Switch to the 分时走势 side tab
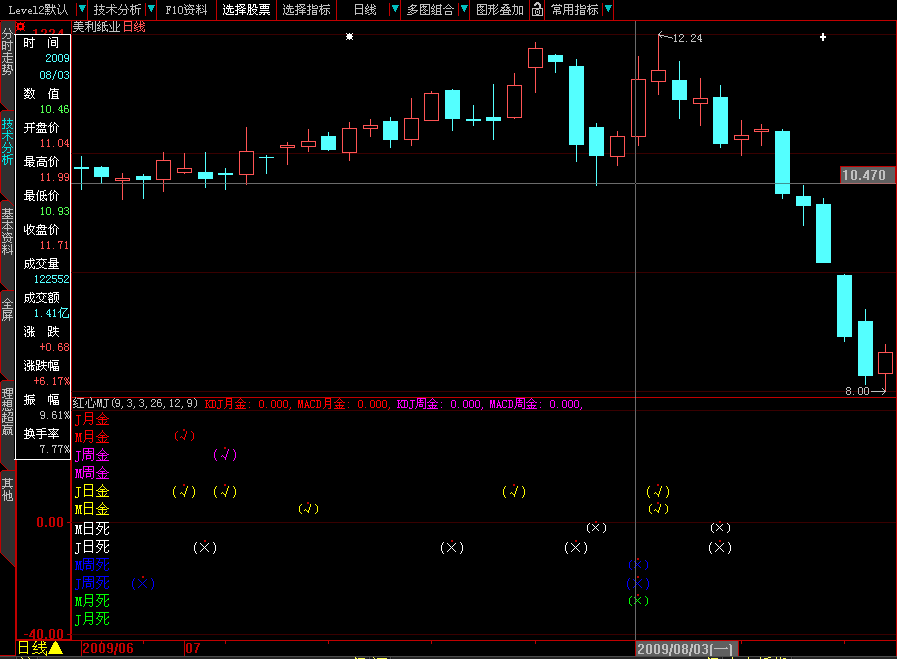 [7, 53]
